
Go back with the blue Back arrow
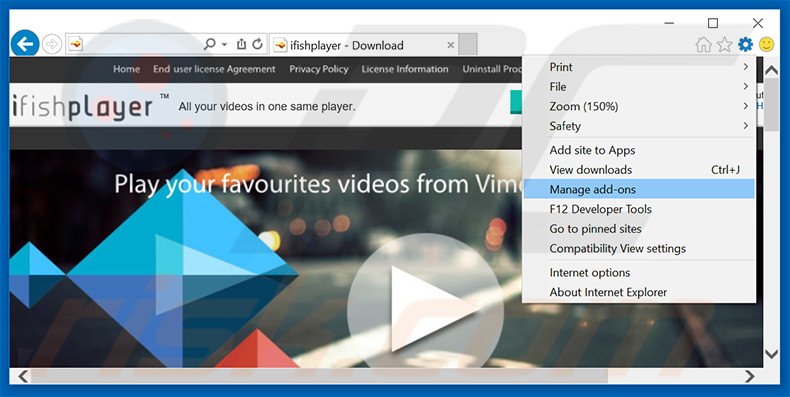tap(25, 44)
